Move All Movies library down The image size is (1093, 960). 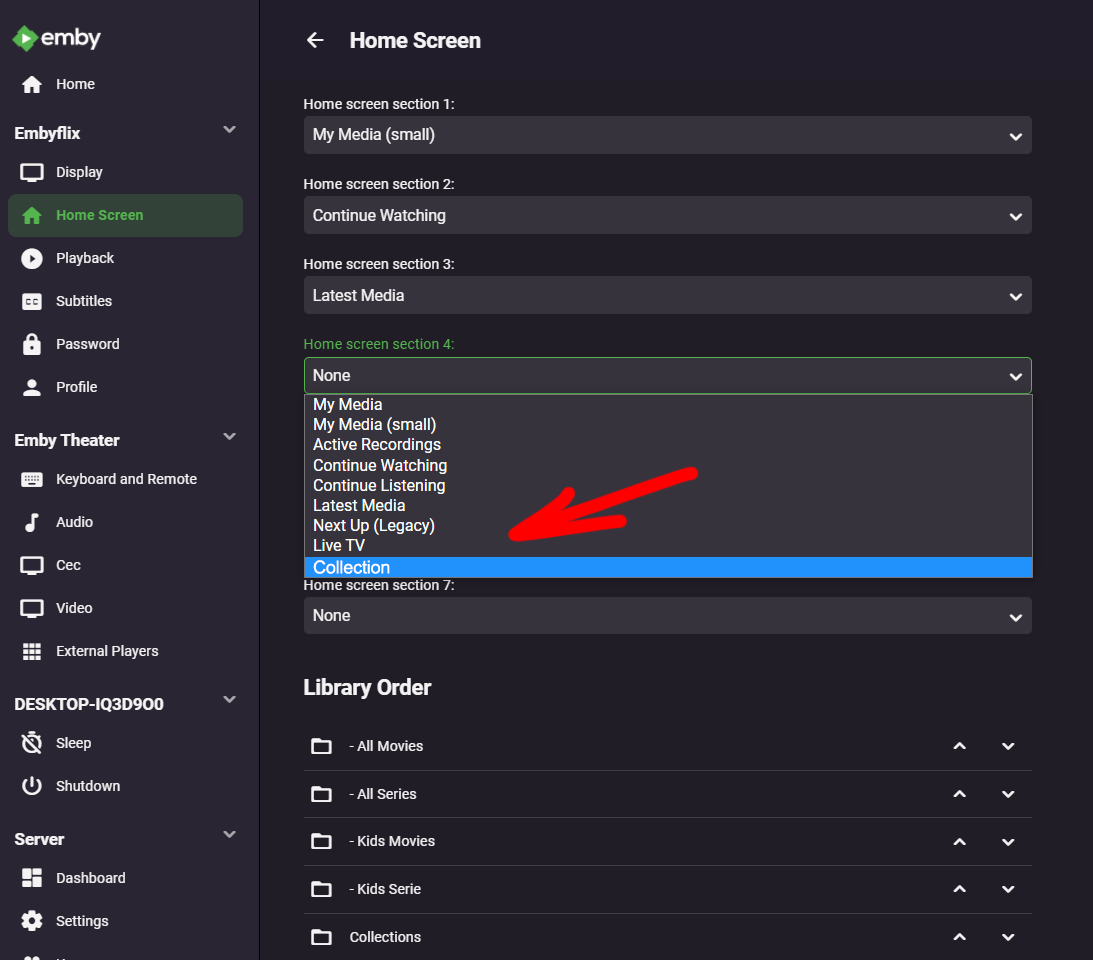click(1008, 746)
